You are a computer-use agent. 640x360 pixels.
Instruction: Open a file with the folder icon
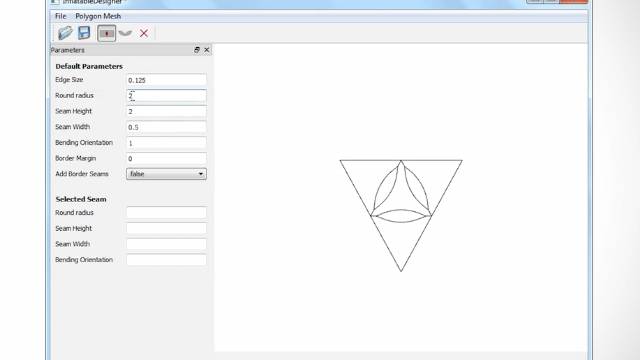pos(65,33)
